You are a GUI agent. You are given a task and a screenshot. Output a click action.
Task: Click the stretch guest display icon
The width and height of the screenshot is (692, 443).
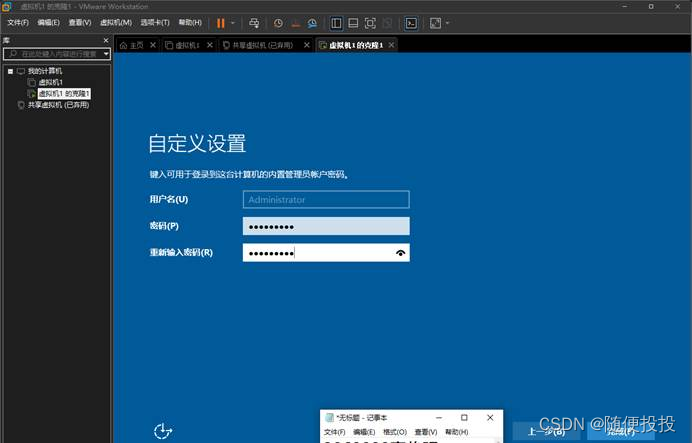click(x=436, y=23)
